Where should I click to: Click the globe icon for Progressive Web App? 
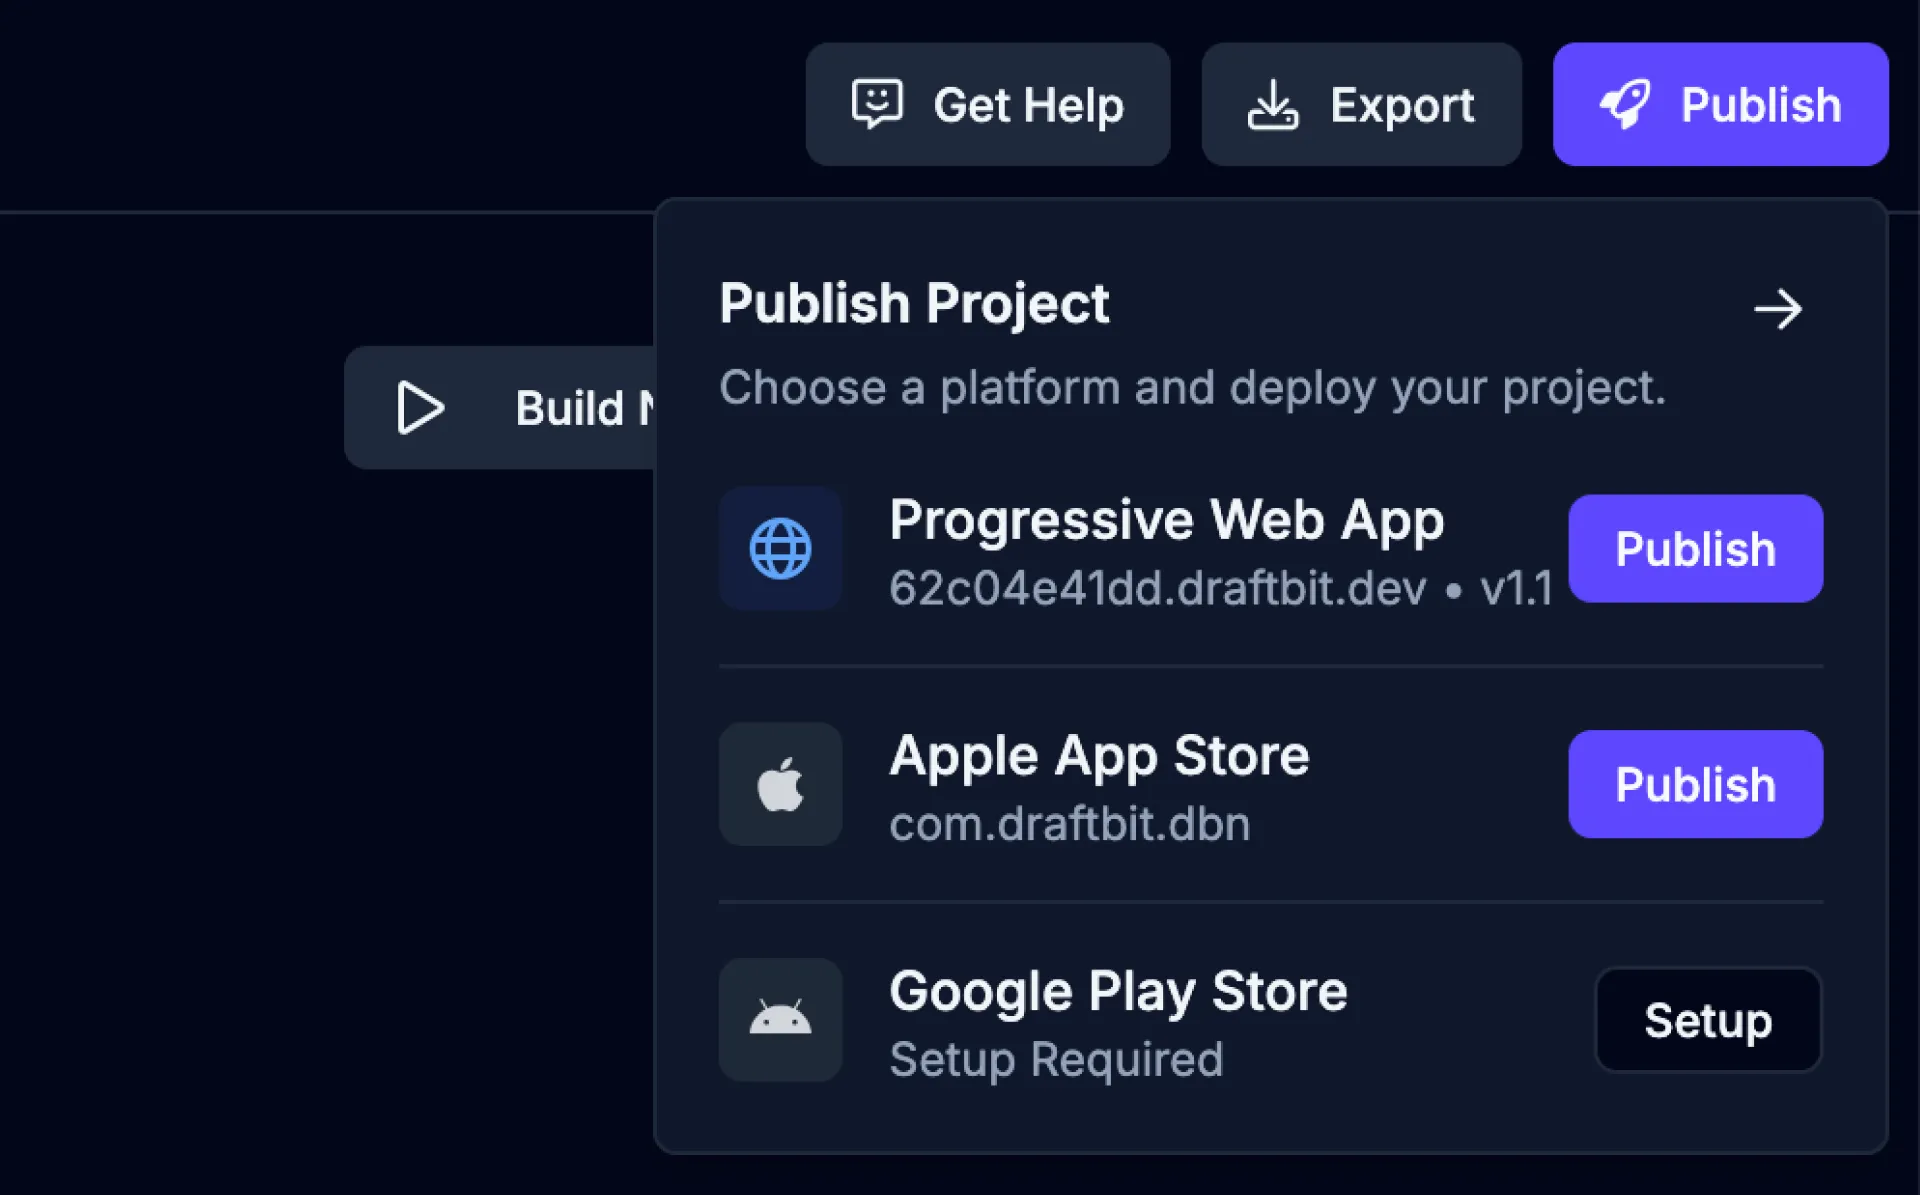pos(780,549)
